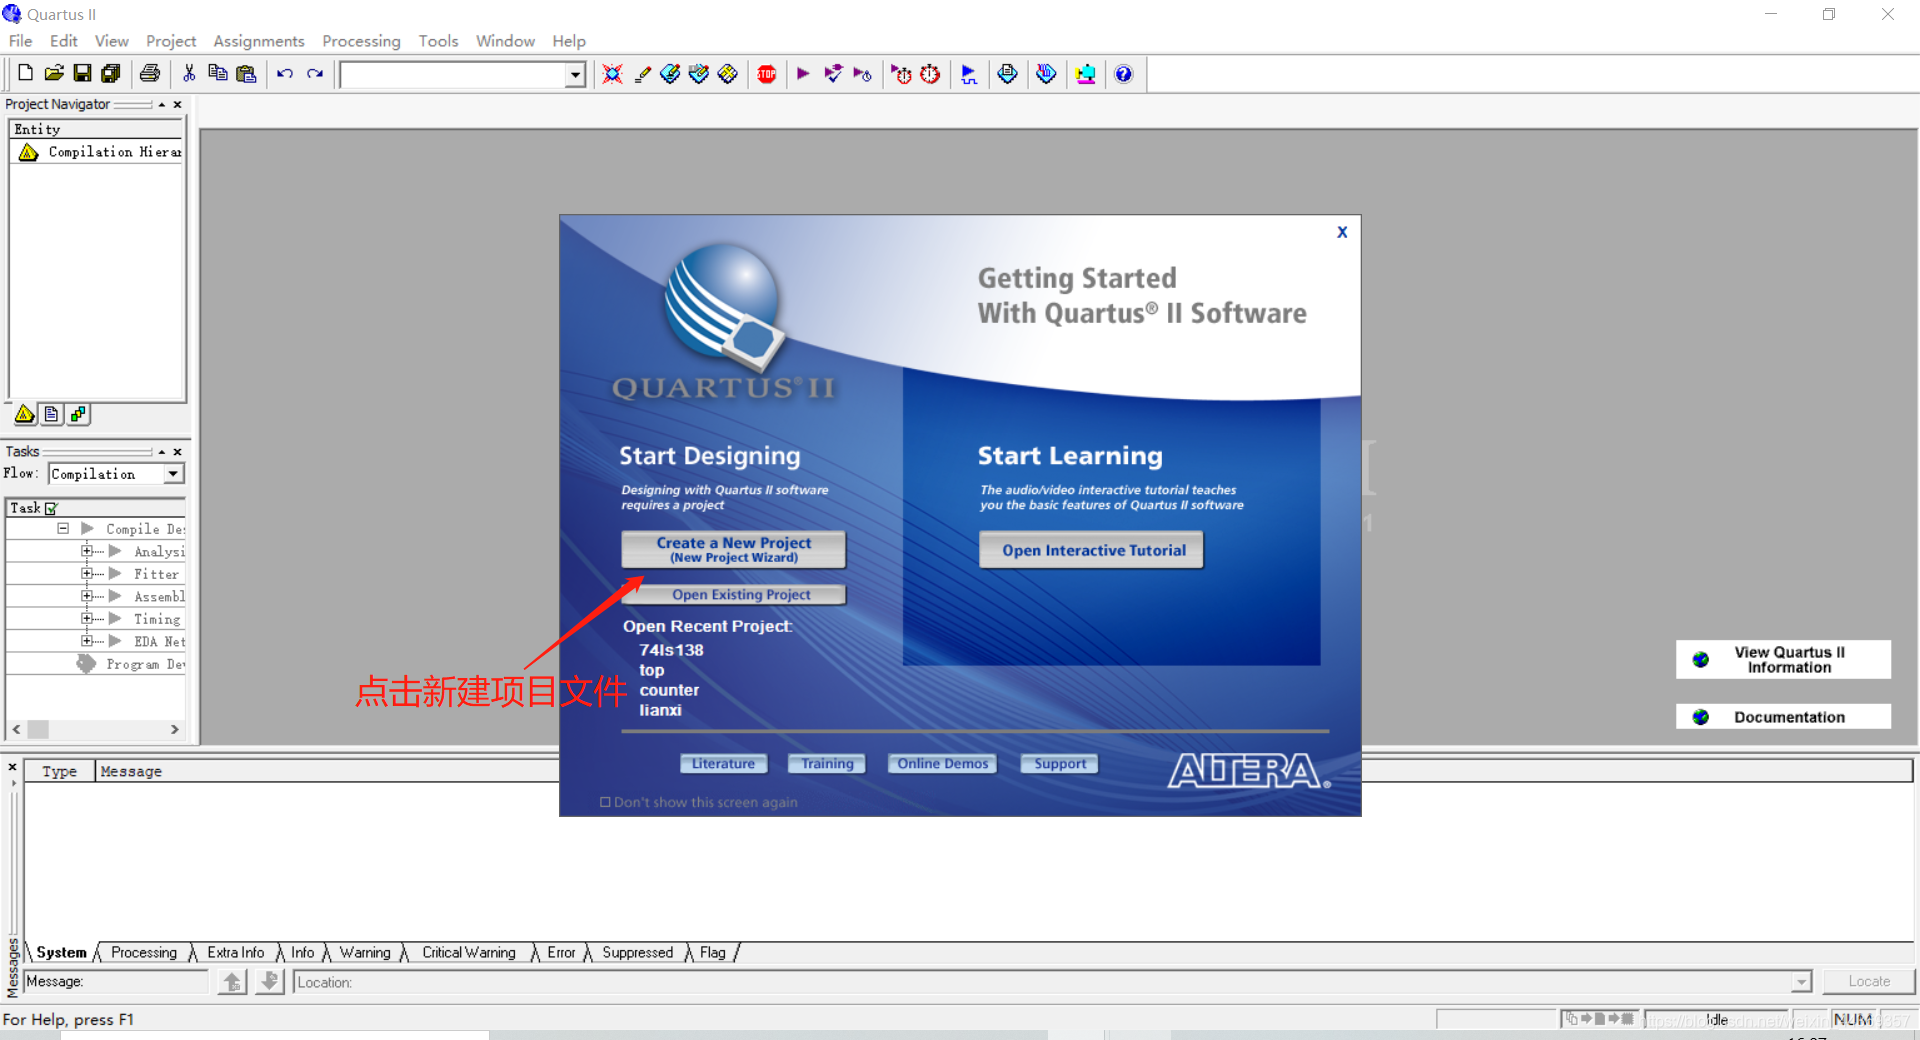Image resolution: width=1920 pixels, height=1040 pixels.
Task: Expand the Assembler task node
Action: coord(87,596)
